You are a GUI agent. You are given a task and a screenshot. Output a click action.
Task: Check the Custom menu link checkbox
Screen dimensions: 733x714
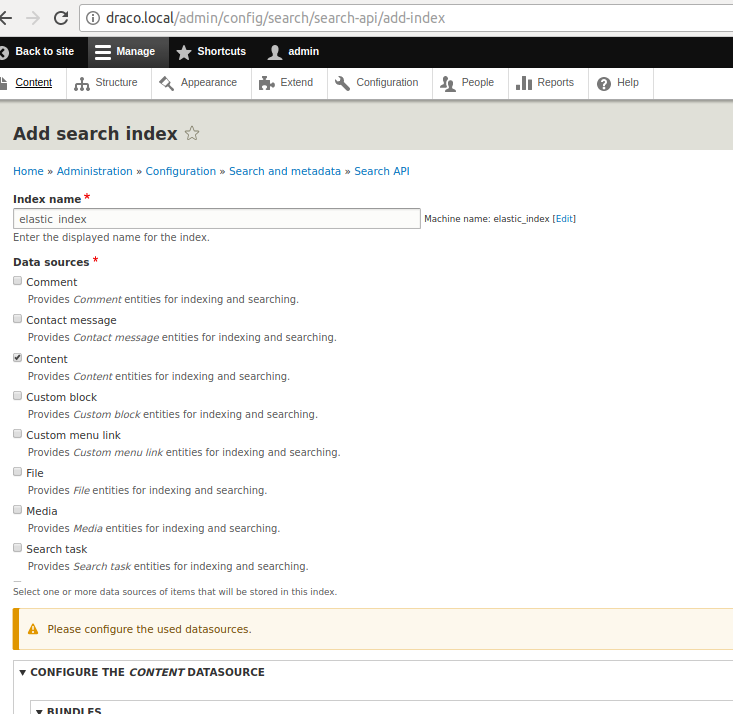point(18,433)
